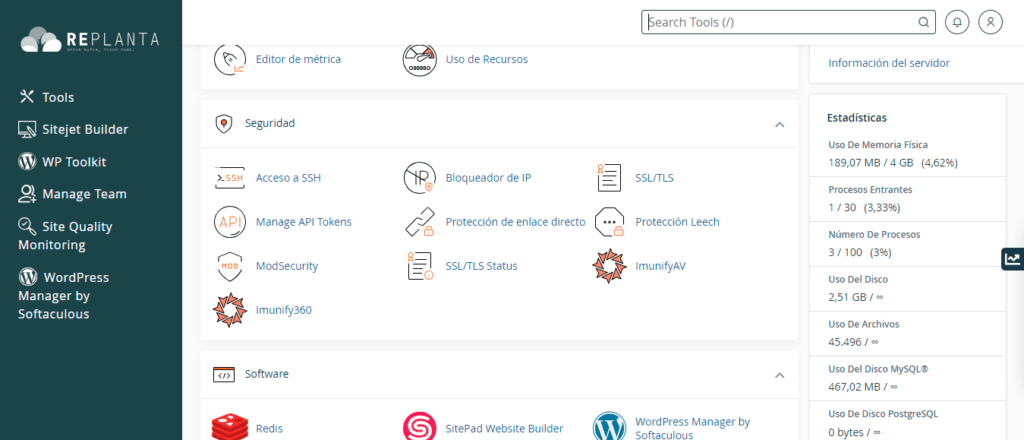Open the Uso de Recursos link
Screen dimensions: 1024x440
[x=487, y=59]
